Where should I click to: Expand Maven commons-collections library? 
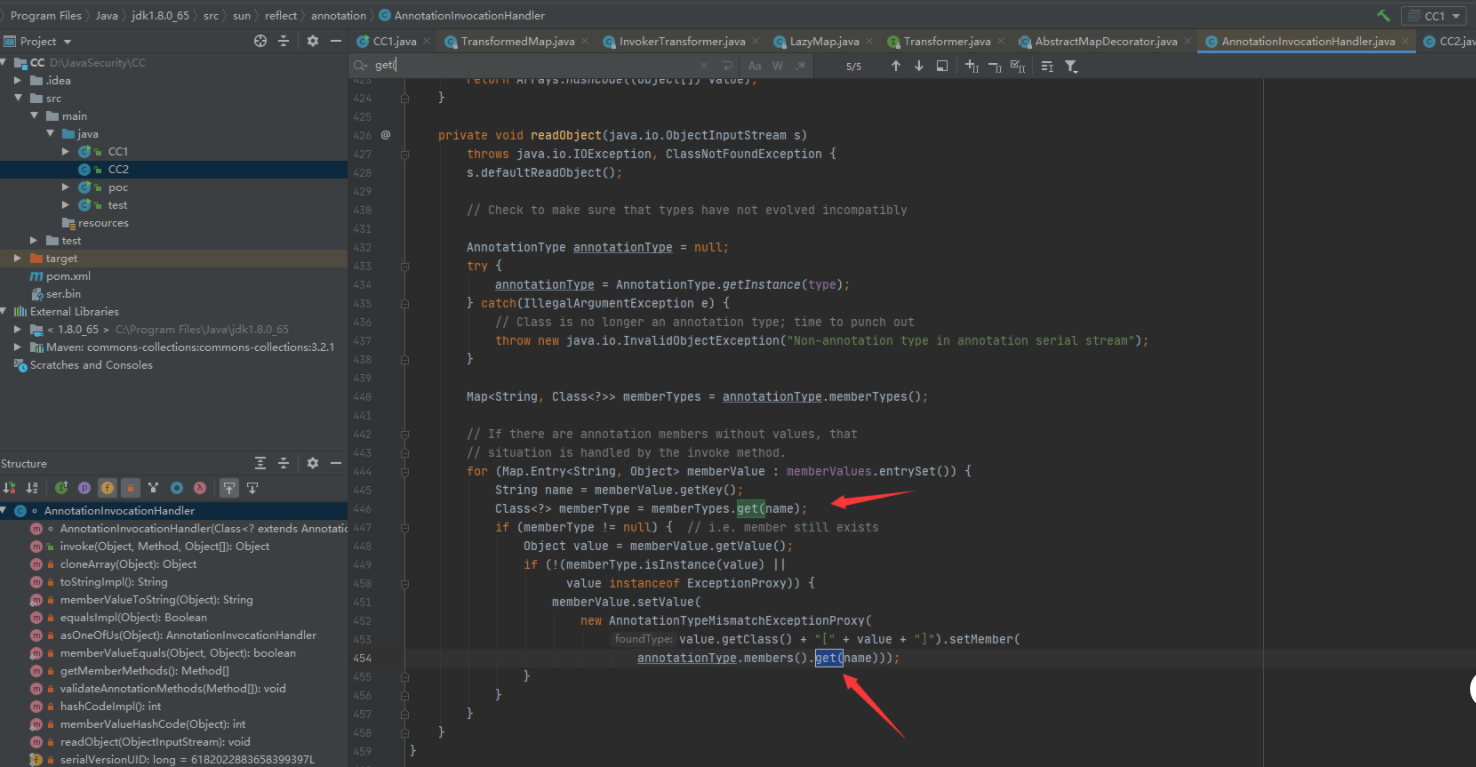tap(19, 347)
